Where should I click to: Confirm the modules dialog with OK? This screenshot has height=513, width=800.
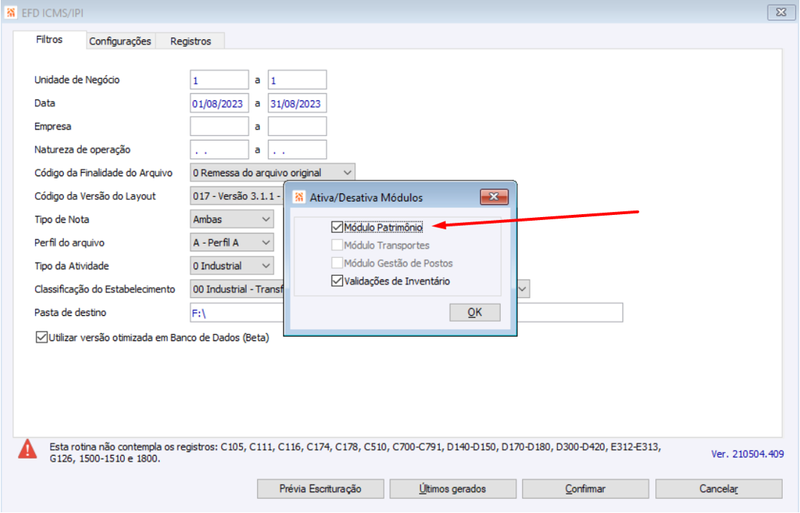[474, 312]
